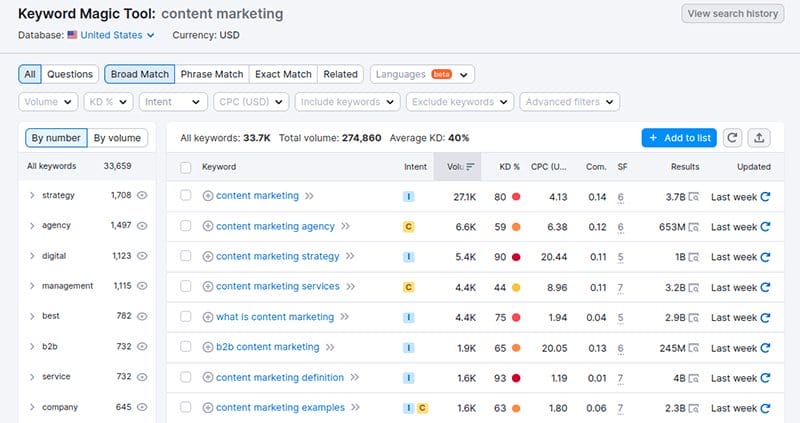
Task: Refresh metrics for content marketing row
Action: pyautogui.click(x=765, y=196)
